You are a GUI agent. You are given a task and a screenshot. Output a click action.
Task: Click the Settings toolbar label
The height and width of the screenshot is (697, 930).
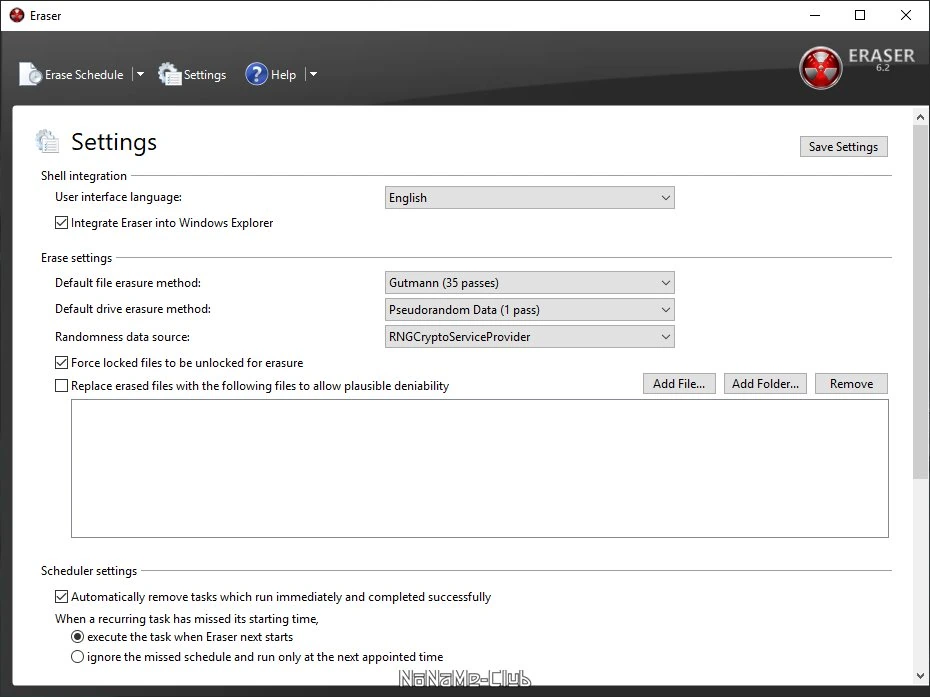205,75
